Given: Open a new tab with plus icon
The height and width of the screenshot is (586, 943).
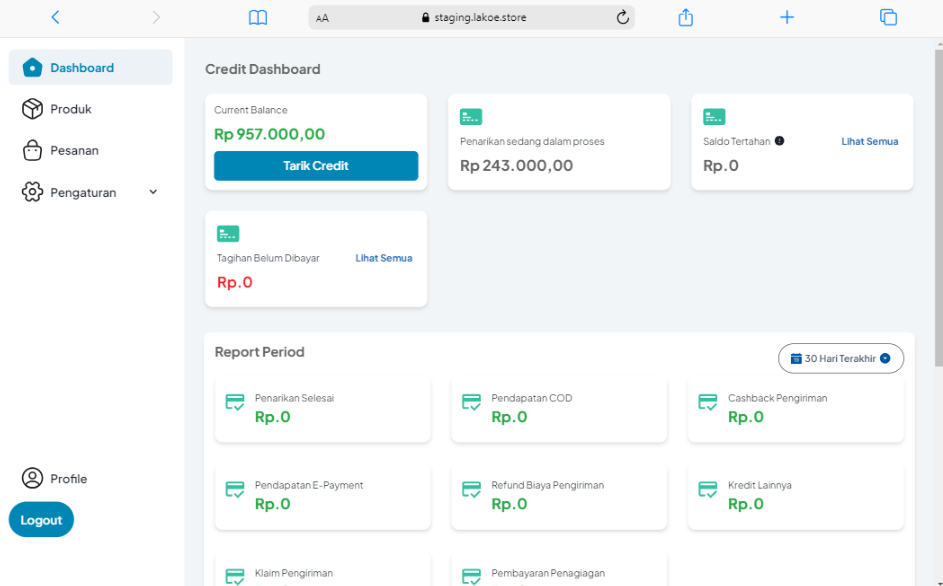Looking at the screenshot, I should [787, 17].
